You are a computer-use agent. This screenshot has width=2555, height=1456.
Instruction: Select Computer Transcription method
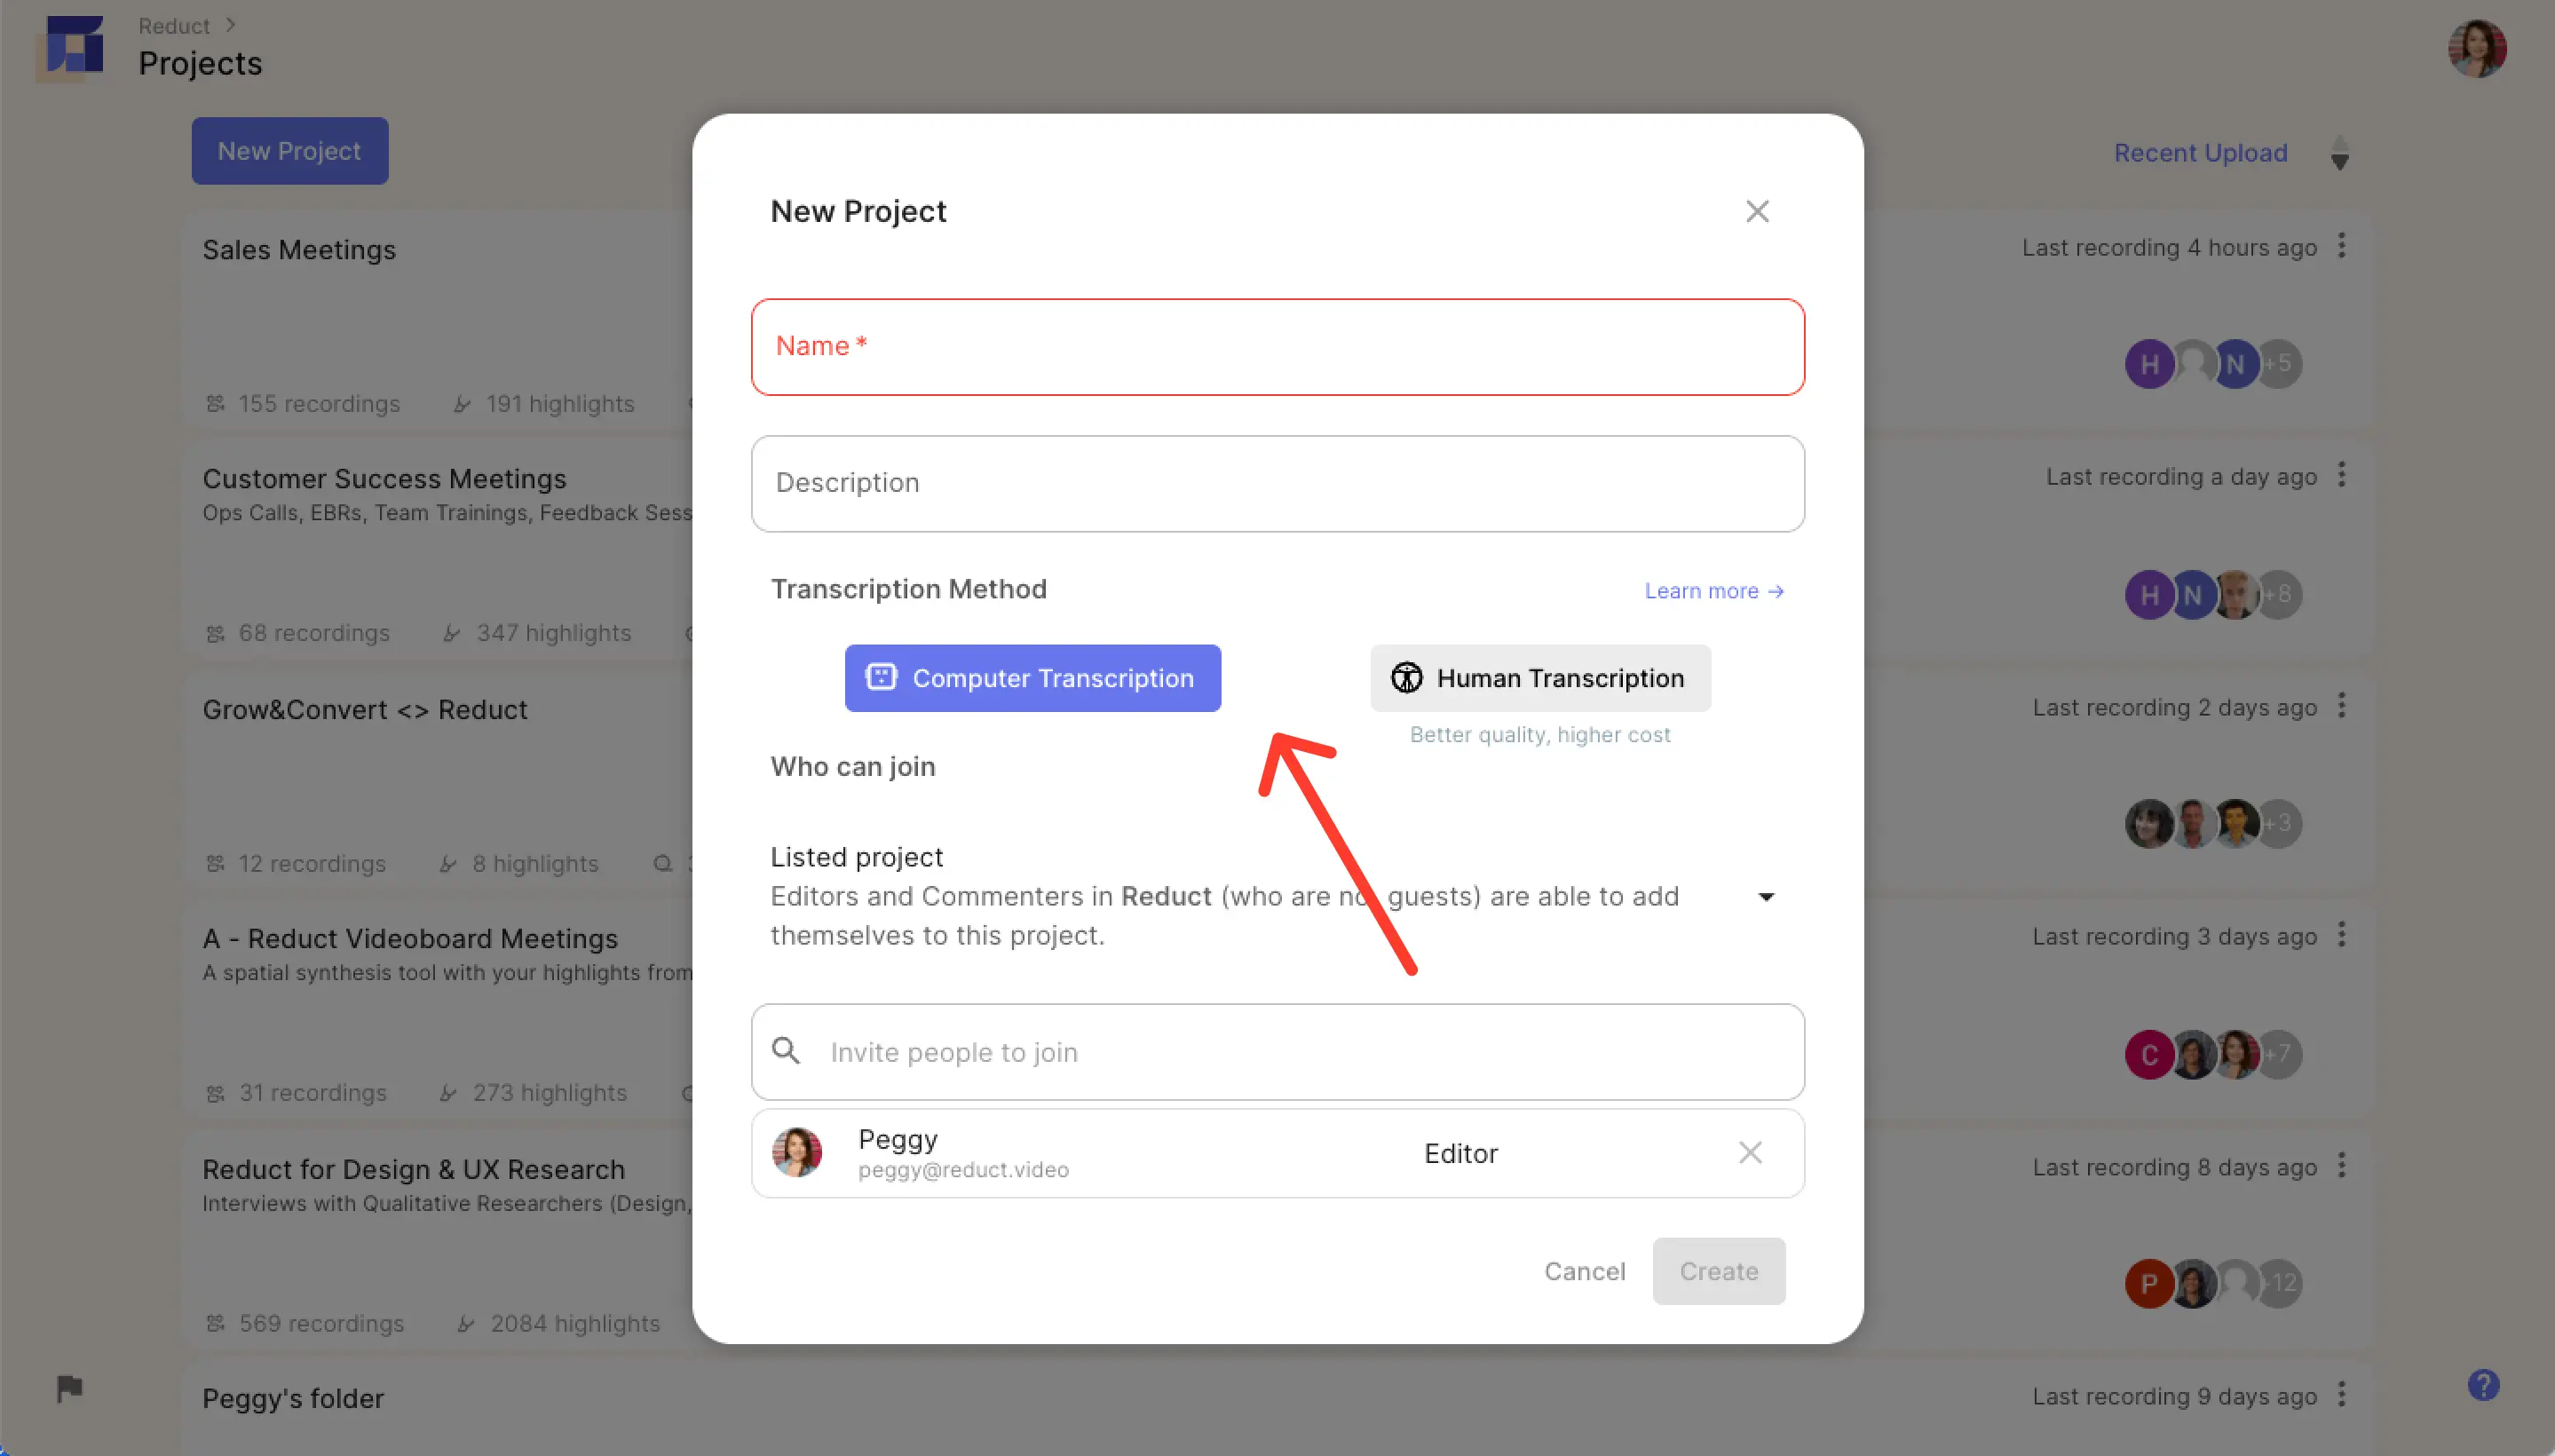coord(1032,678)
